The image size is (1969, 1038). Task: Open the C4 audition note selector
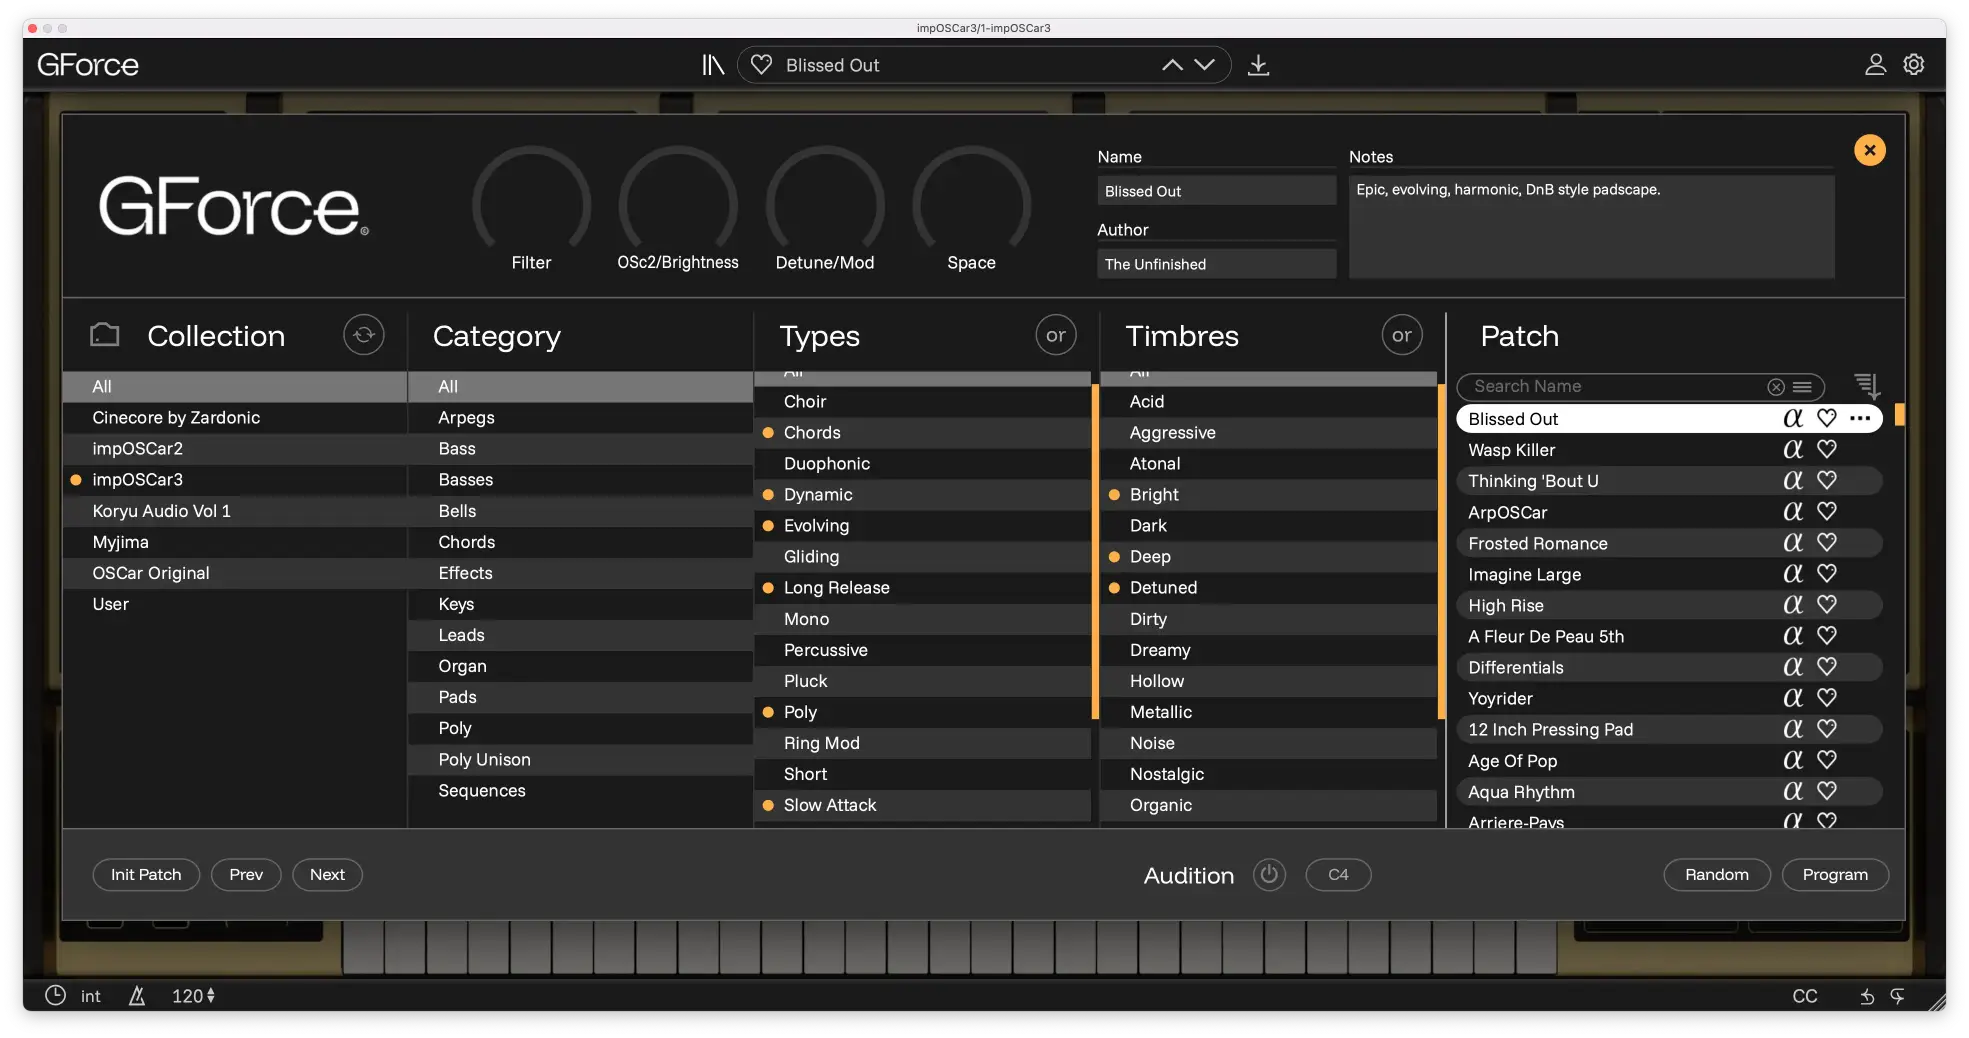tap(1338, 875)
